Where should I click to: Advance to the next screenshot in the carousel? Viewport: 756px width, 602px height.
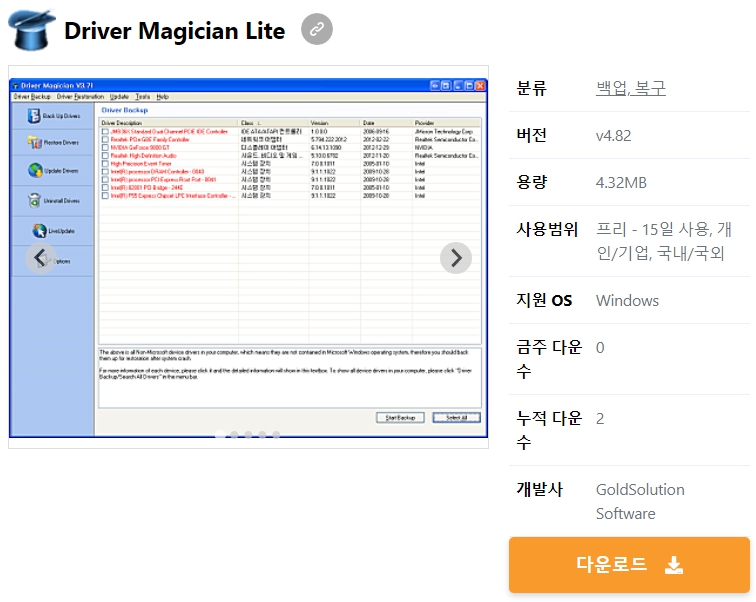(x=456, y=258)
